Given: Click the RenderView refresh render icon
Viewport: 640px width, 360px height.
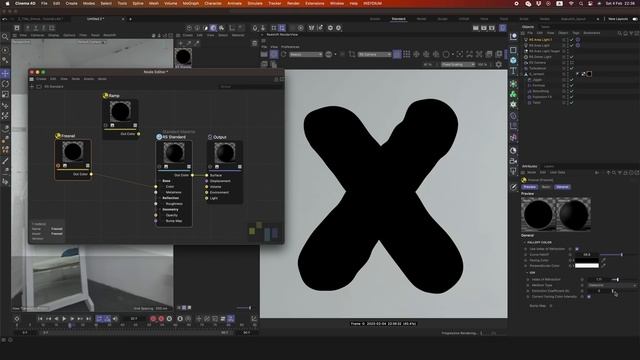Looking at the screenshot, I should tap(284, 54).
